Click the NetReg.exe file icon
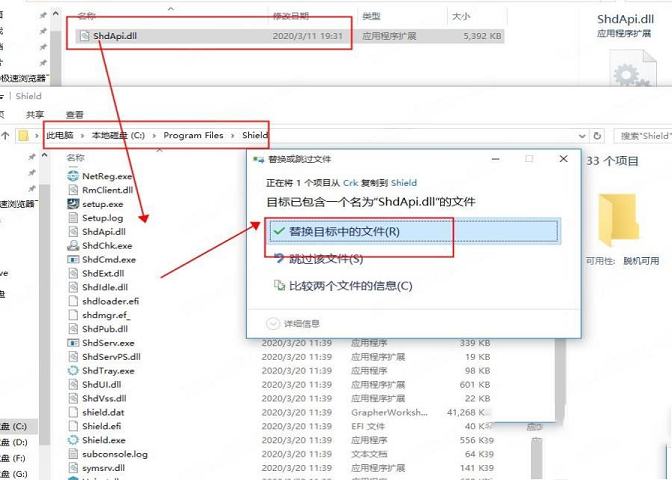 (73, 176)
